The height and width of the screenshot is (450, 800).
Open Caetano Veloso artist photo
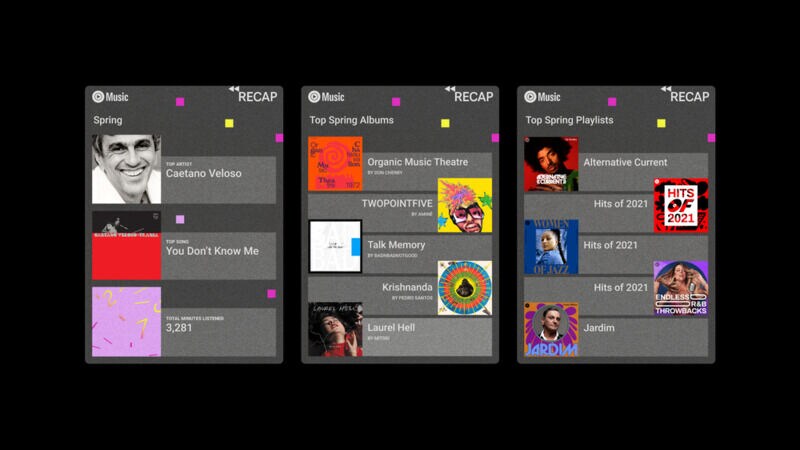(127, 169)
